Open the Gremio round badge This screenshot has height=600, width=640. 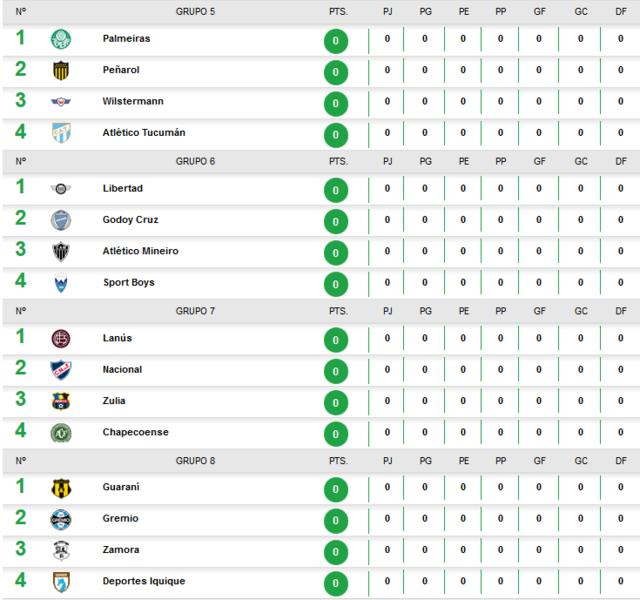pos(61,520)
